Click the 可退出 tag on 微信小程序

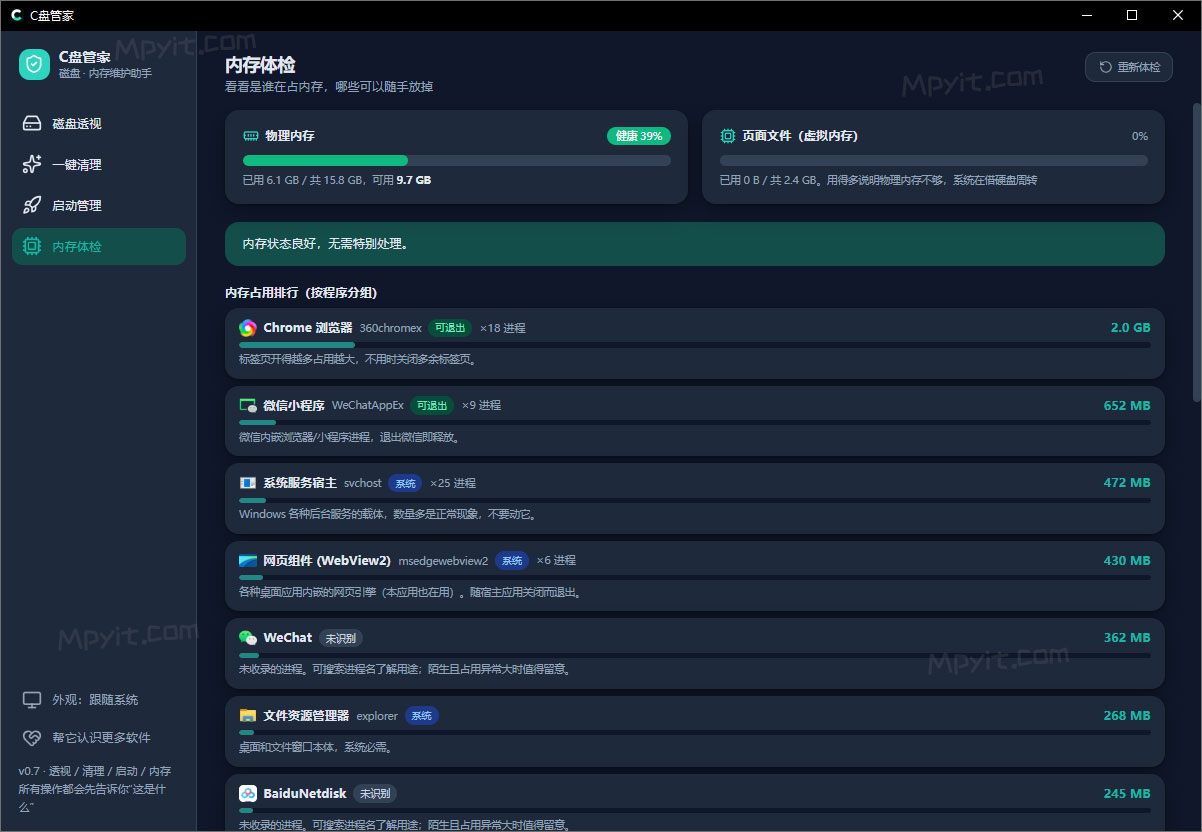432,405
